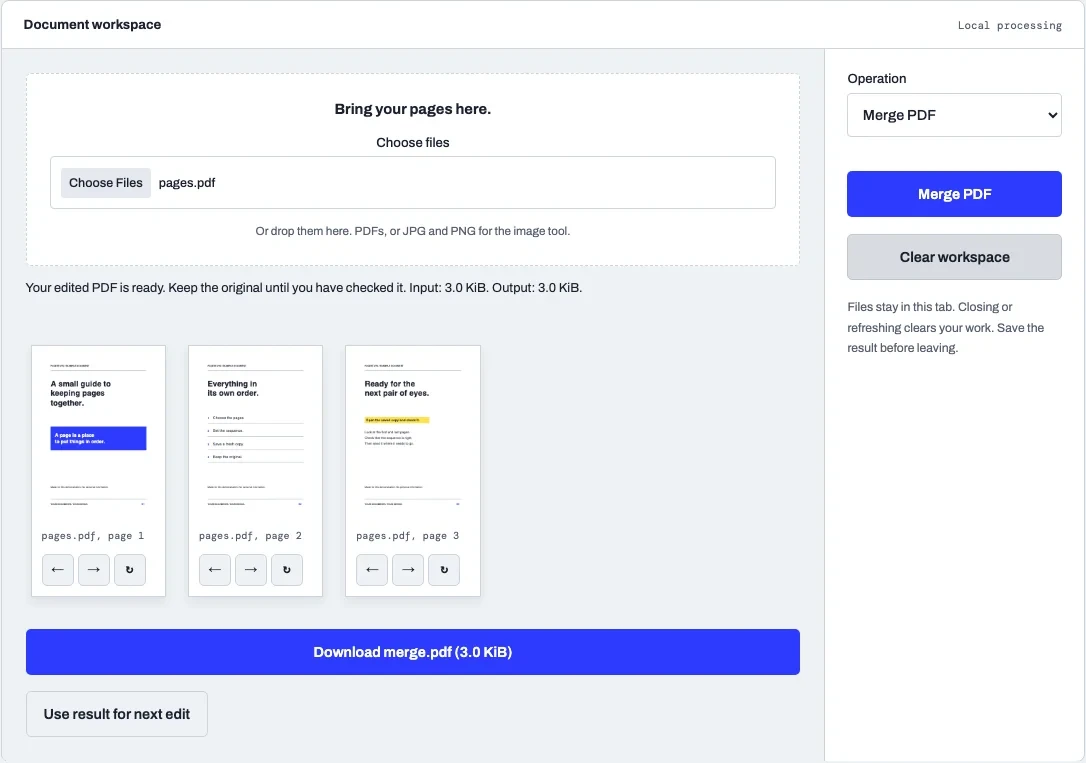Rotate pages.pdf page 2
1086x763 pixels.
coord(287,570)
